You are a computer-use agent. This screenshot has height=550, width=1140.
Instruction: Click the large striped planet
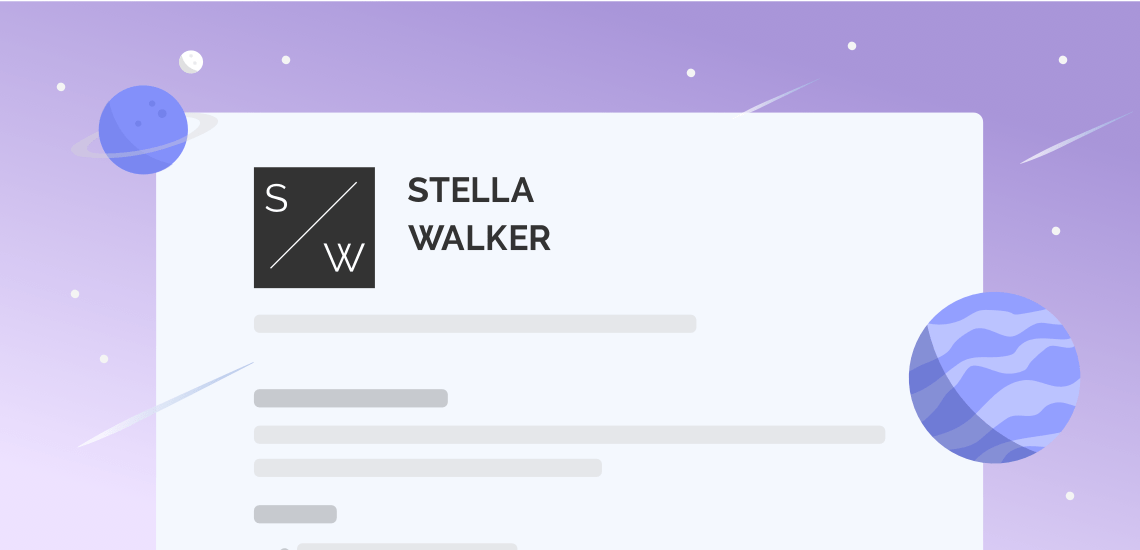(x=995, y=378)
